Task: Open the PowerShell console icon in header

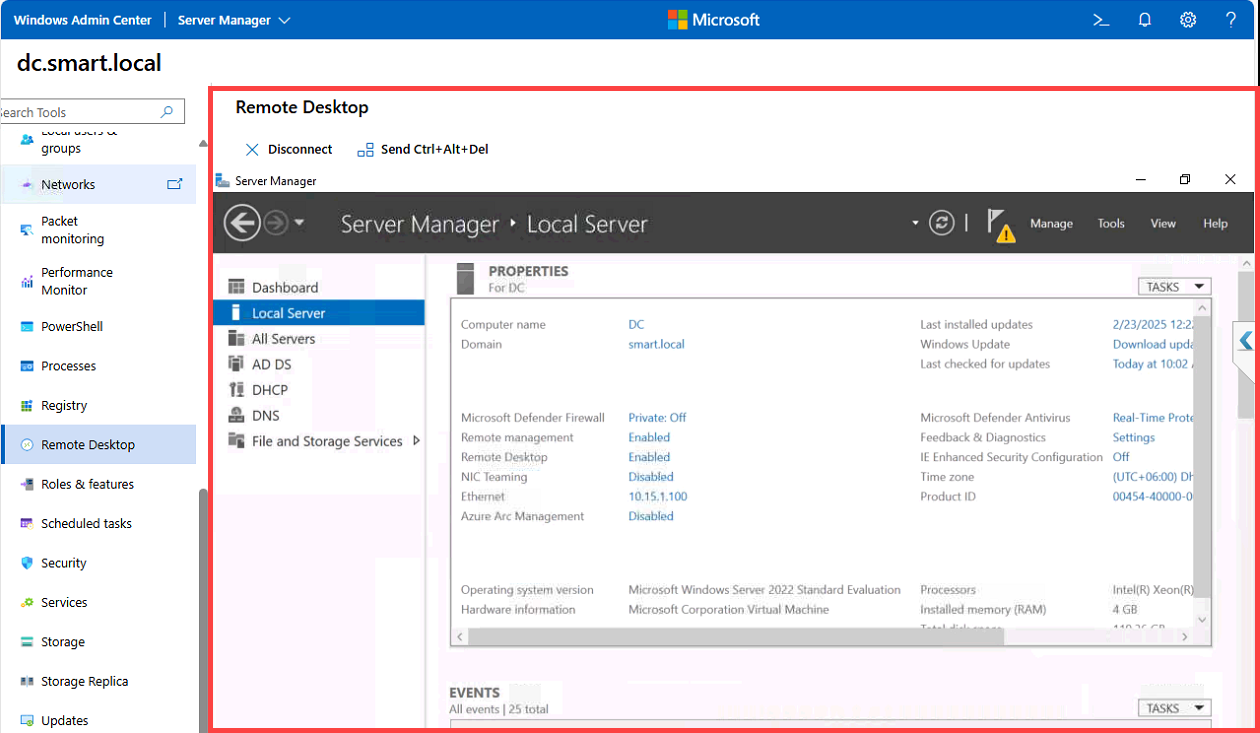Action: pos(1101,20)
